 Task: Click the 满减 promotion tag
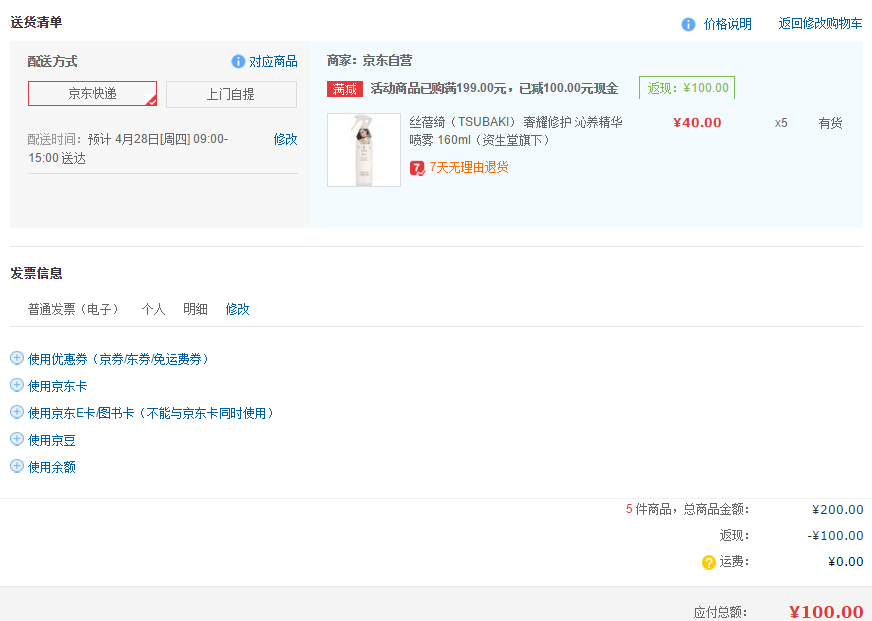coord(345,89)
